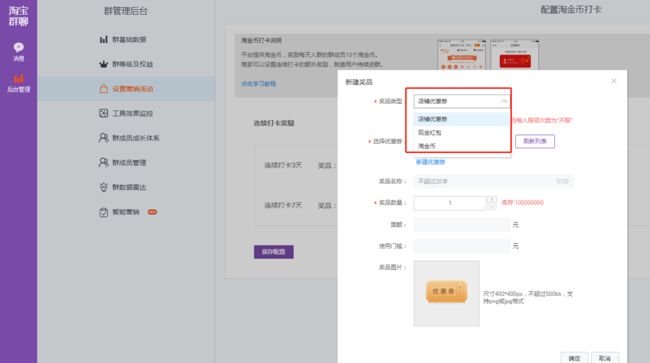The height and width of the screenshot is (363, 650).
Task: Open the 设置营销活动 menu item
Action: click(x=126, y=89)
